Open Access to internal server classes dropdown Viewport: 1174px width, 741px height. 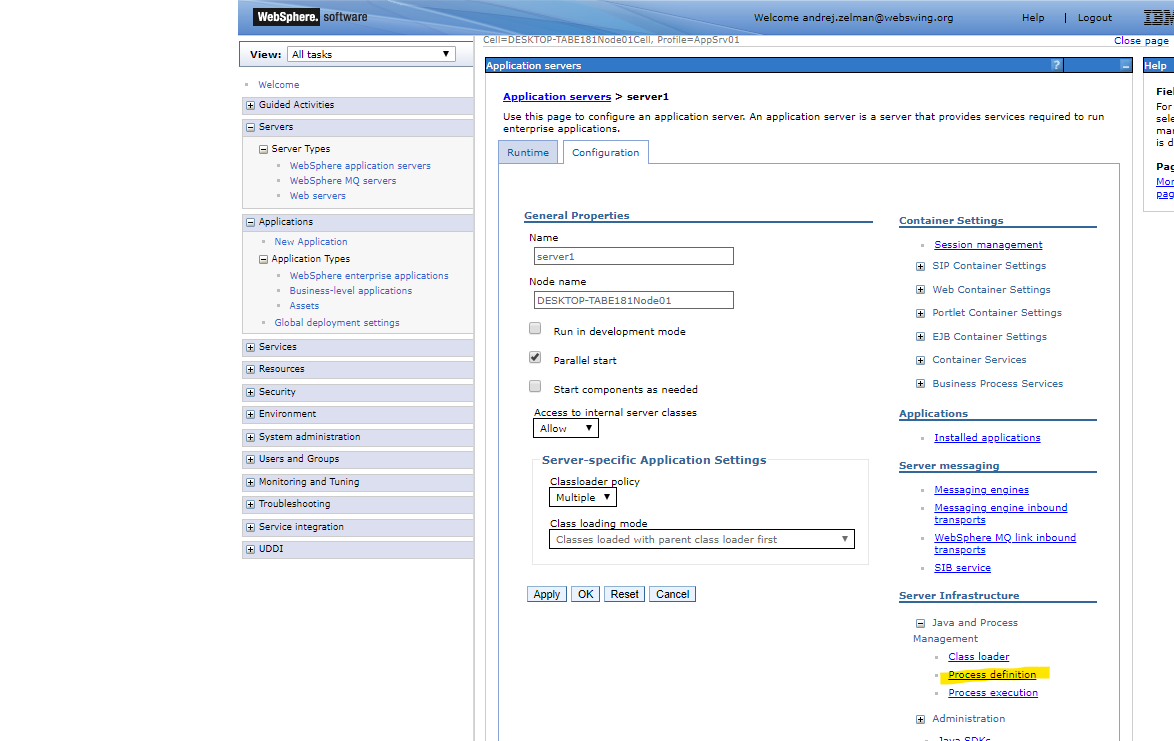click(x=566, y=428)
